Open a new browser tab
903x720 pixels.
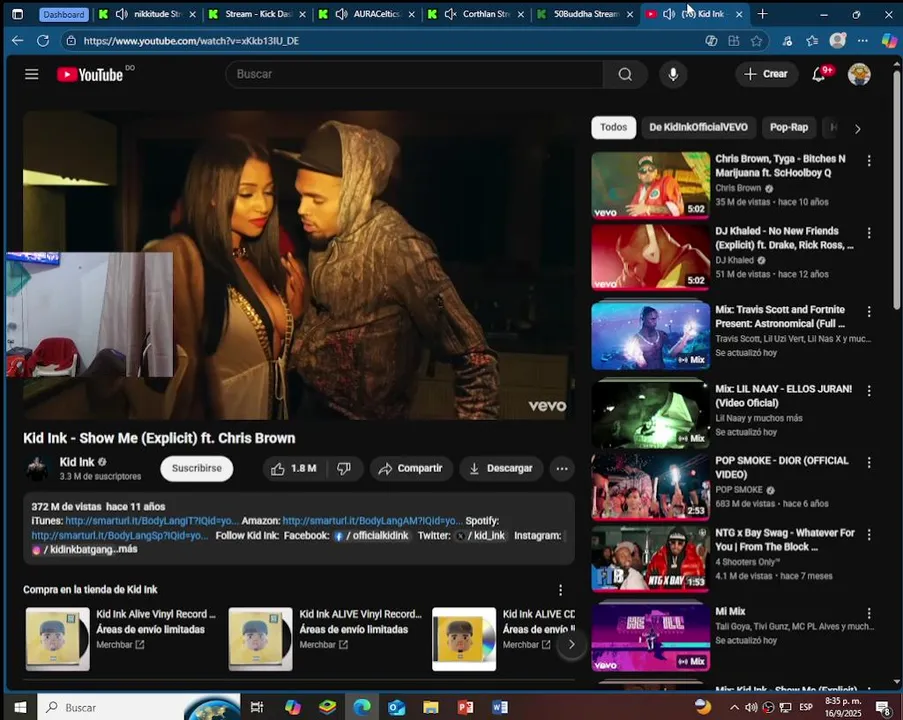(762, 14)
